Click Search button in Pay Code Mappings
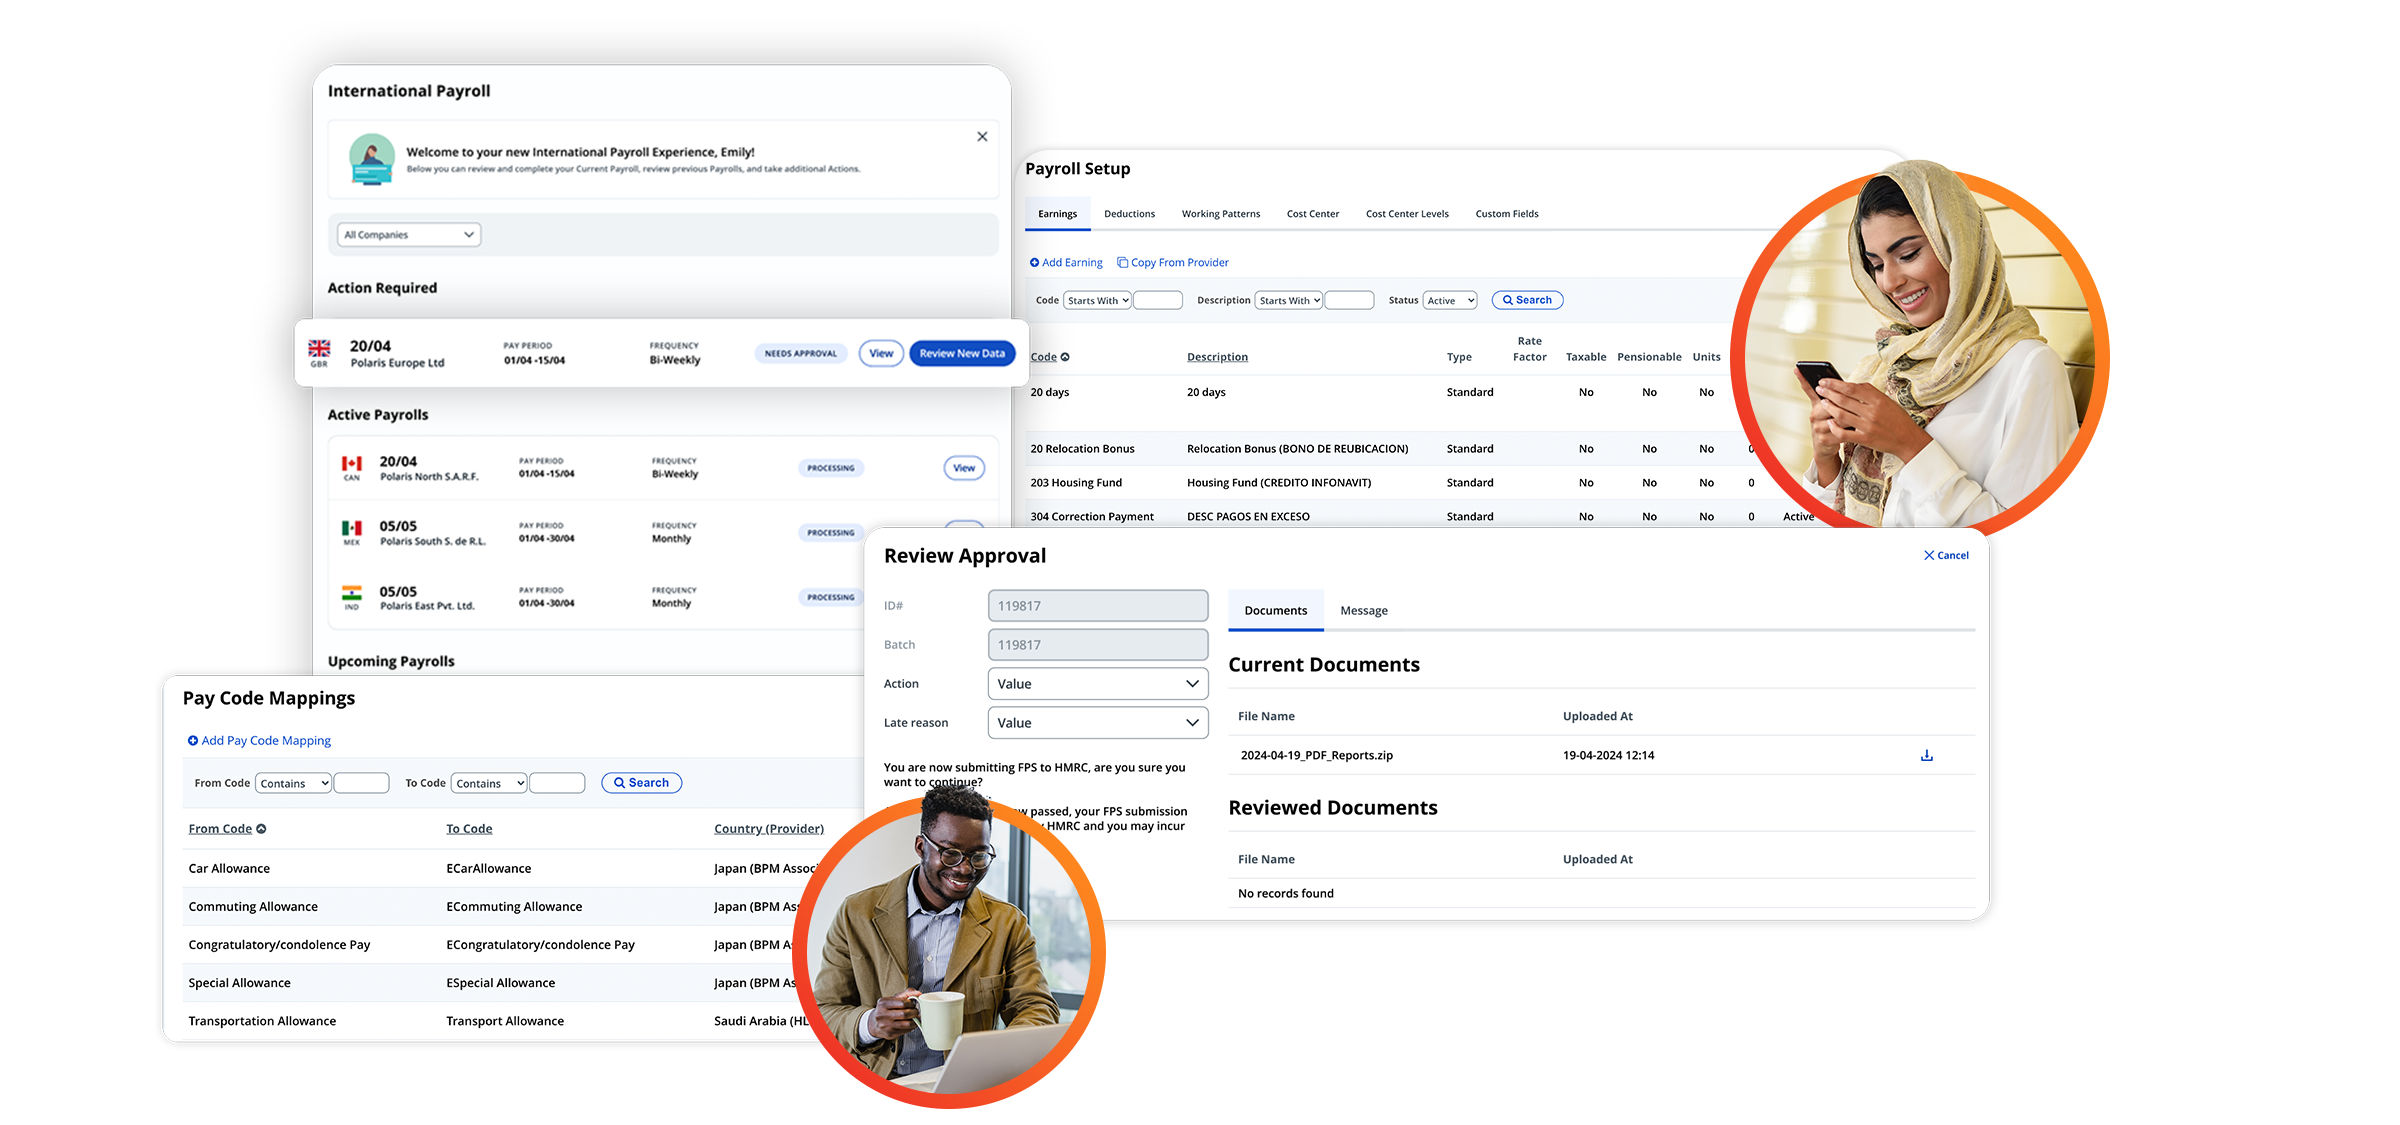The image size is (2400, 1125). (641, 784)
